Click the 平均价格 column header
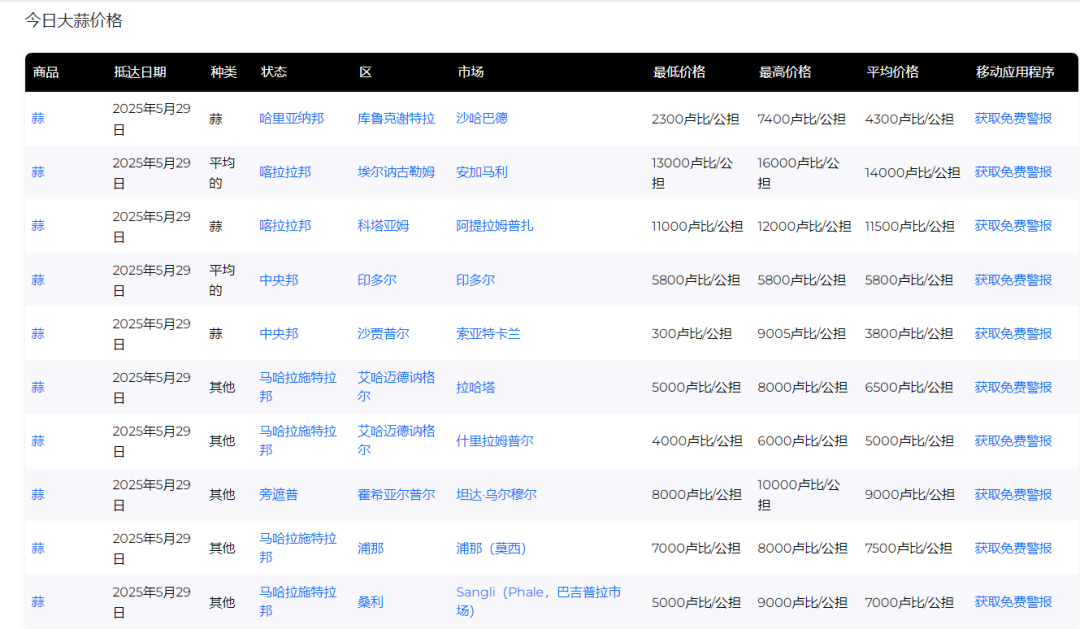 (893, 72)
